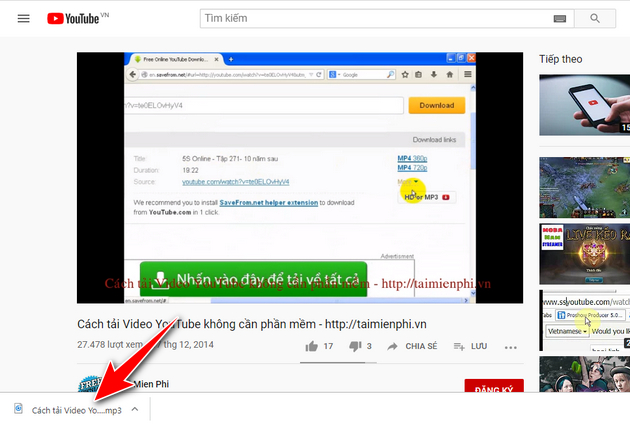Open the YouTube hamburger guide menu

click(x=23, y=18)
